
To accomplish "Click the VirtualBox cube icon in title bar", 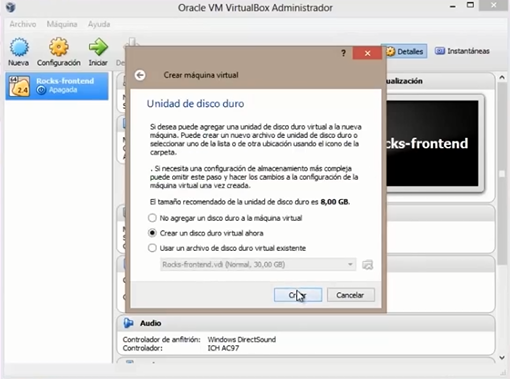I will (10, 7).
